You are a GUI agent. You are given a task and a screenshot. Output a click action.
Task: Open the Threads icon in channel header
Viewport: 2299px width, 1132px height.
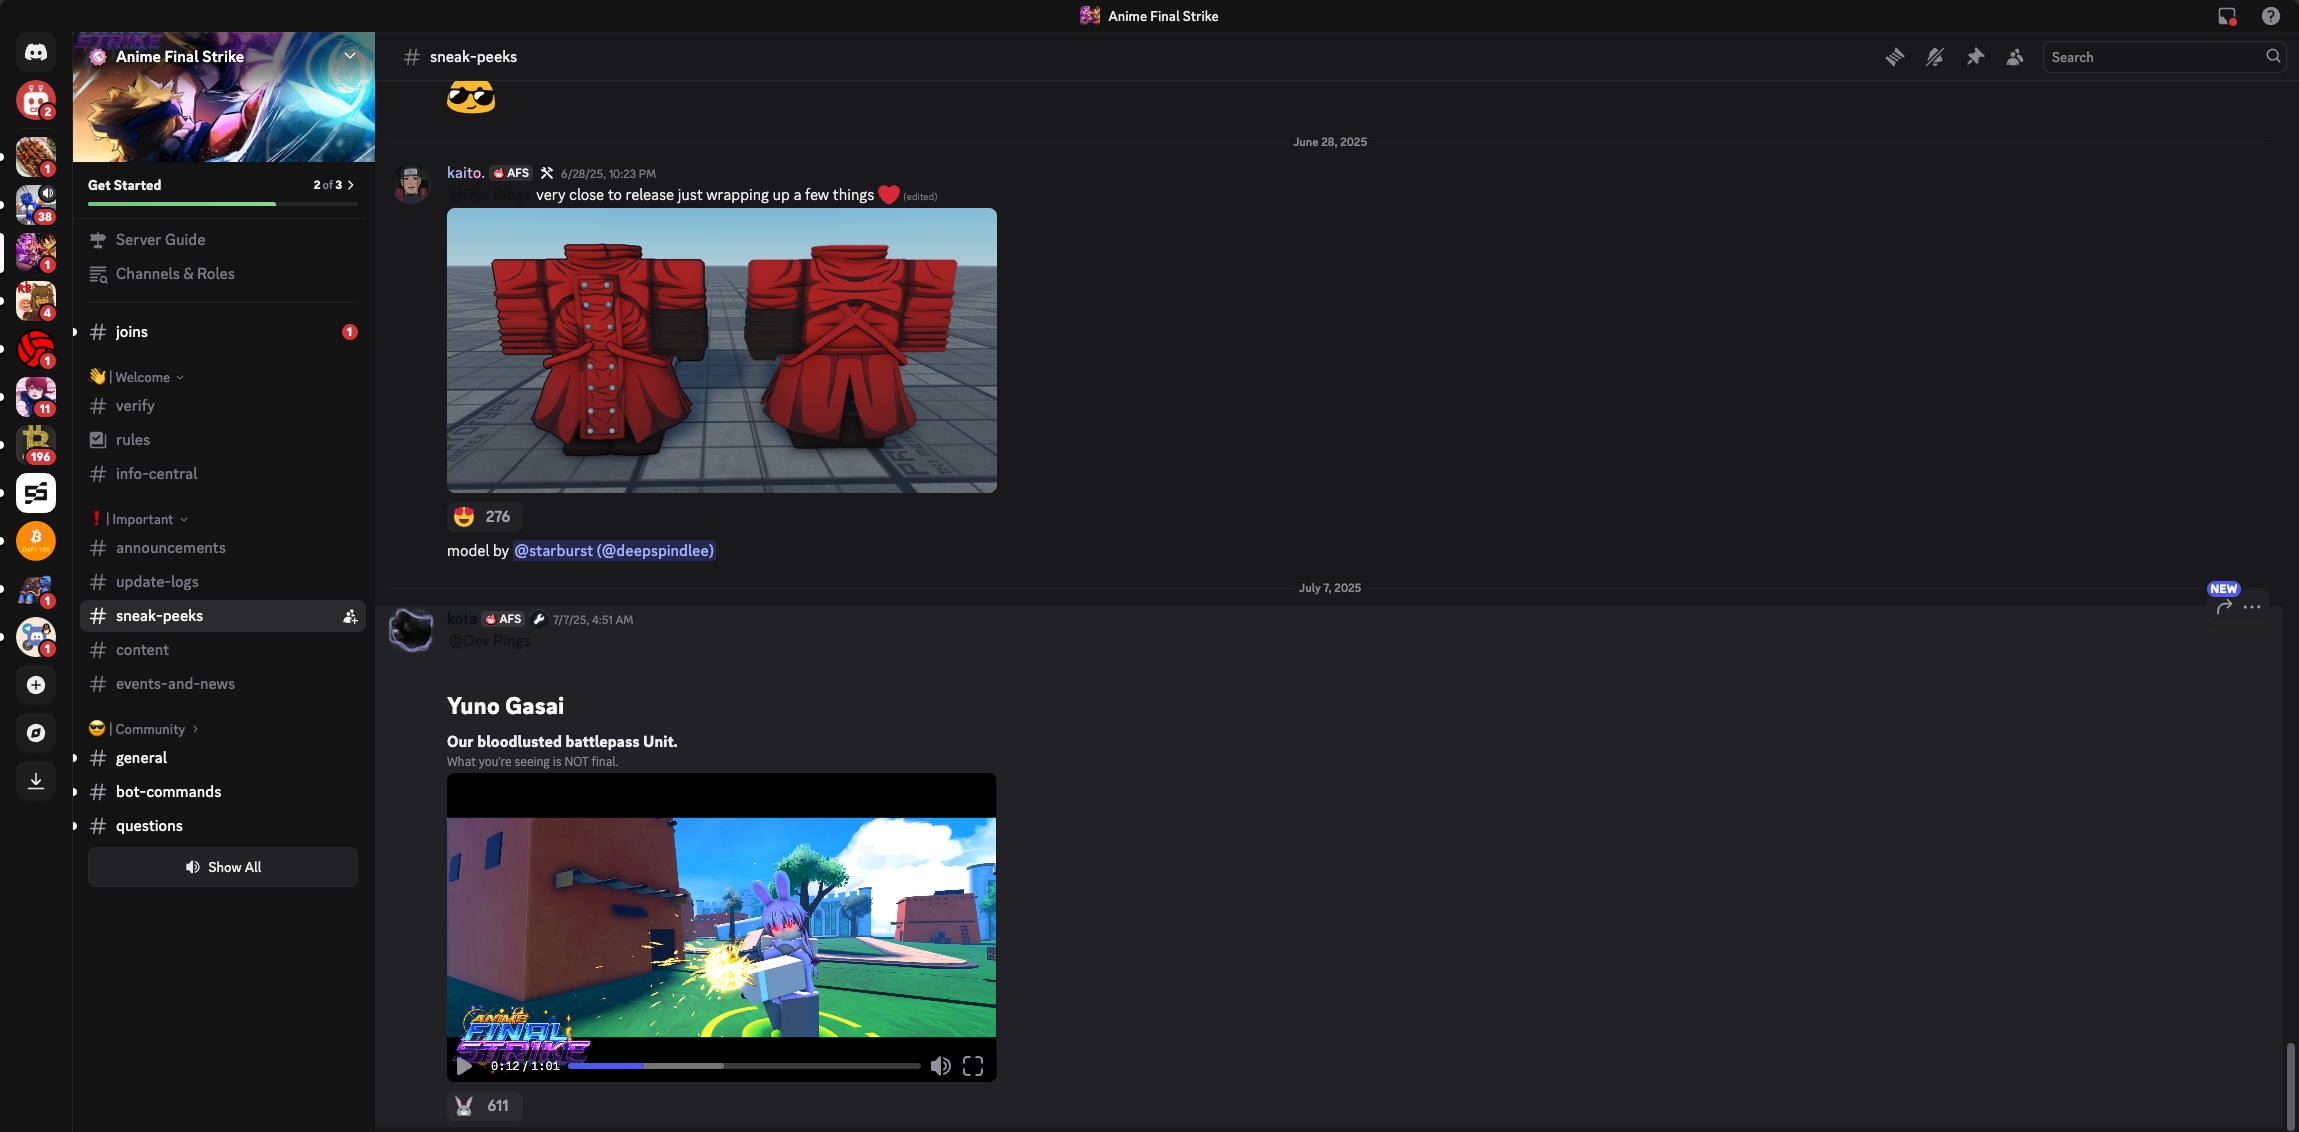click(1894, 57)
